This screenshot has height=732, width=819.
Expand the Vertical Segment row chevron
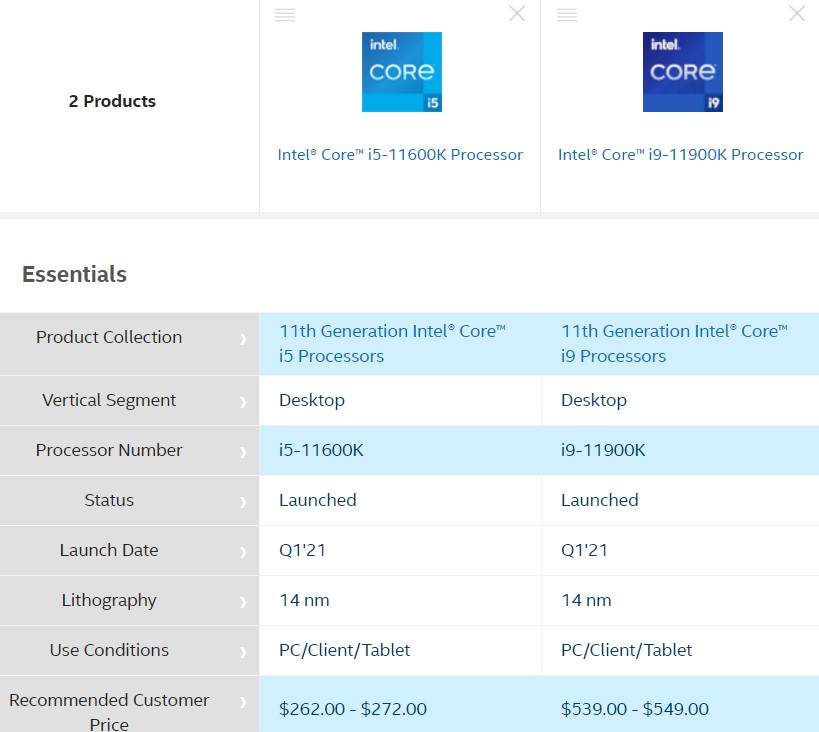point(243,402)
